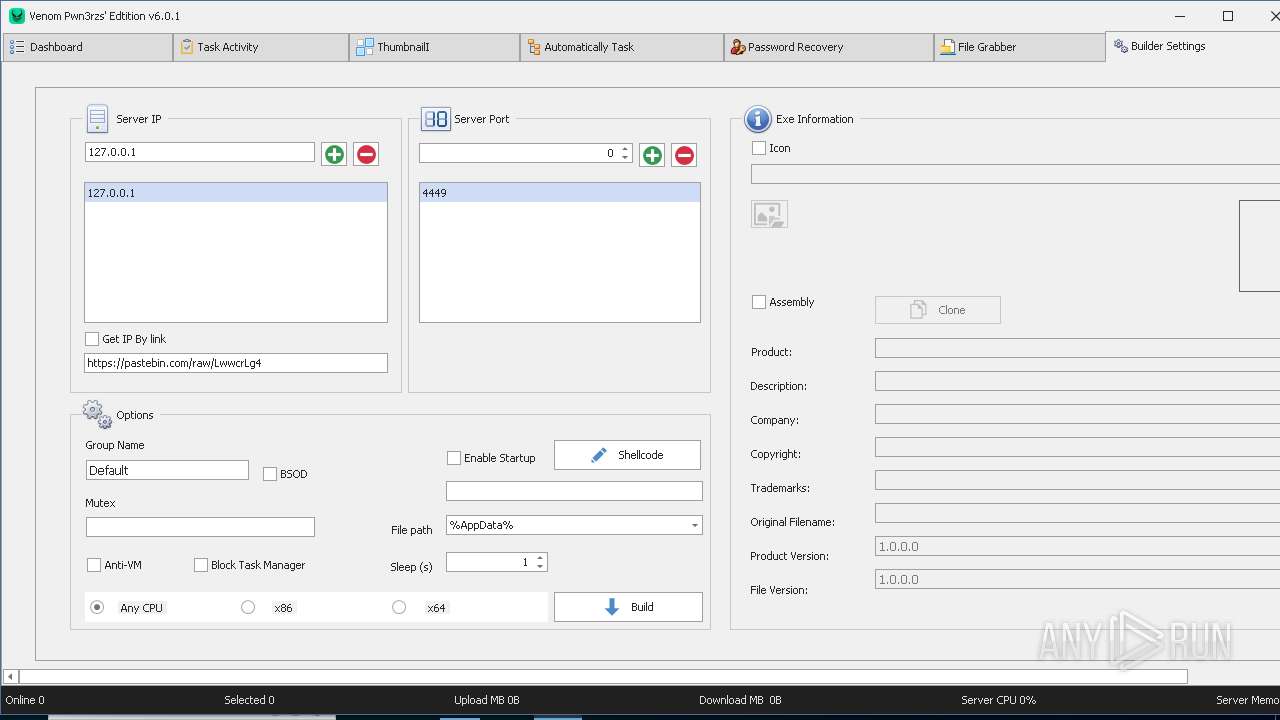Viewport: 1280px width, 720px height.
Task: Decrease the Server Port value
Action: point(625,158)
